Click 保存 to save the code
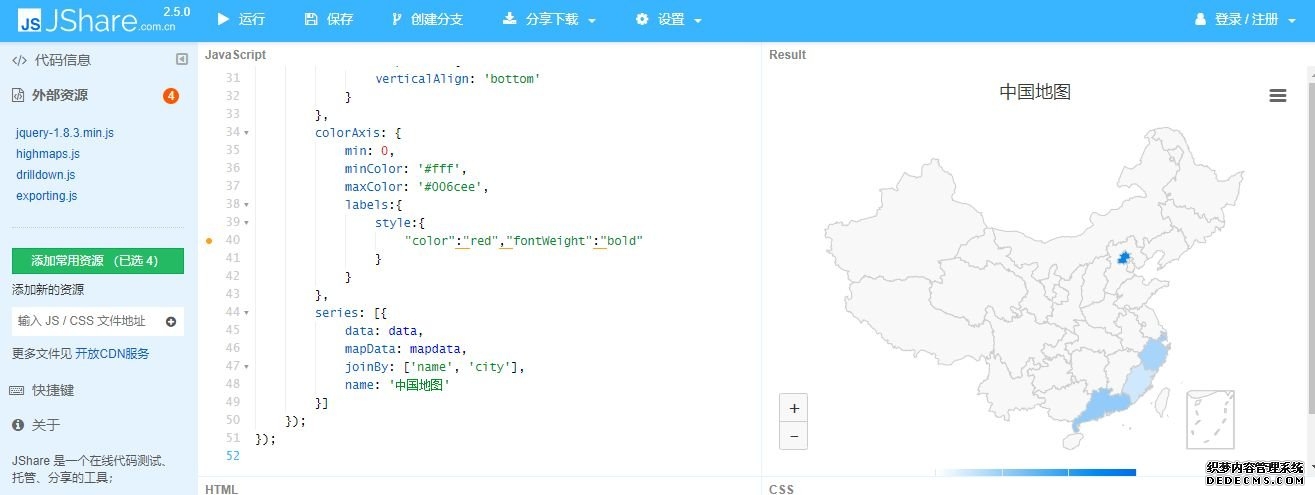 click(329, 20)
